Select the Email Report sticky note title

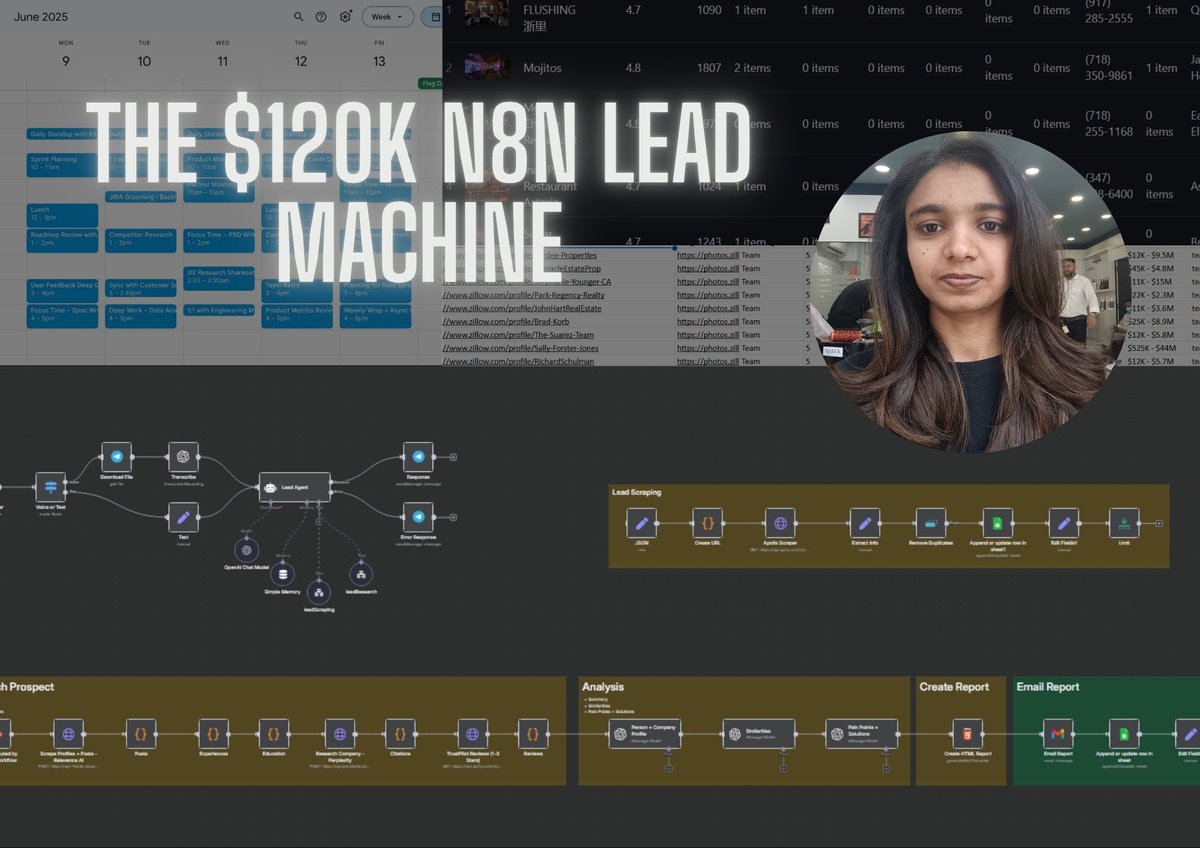point(1048,687)
